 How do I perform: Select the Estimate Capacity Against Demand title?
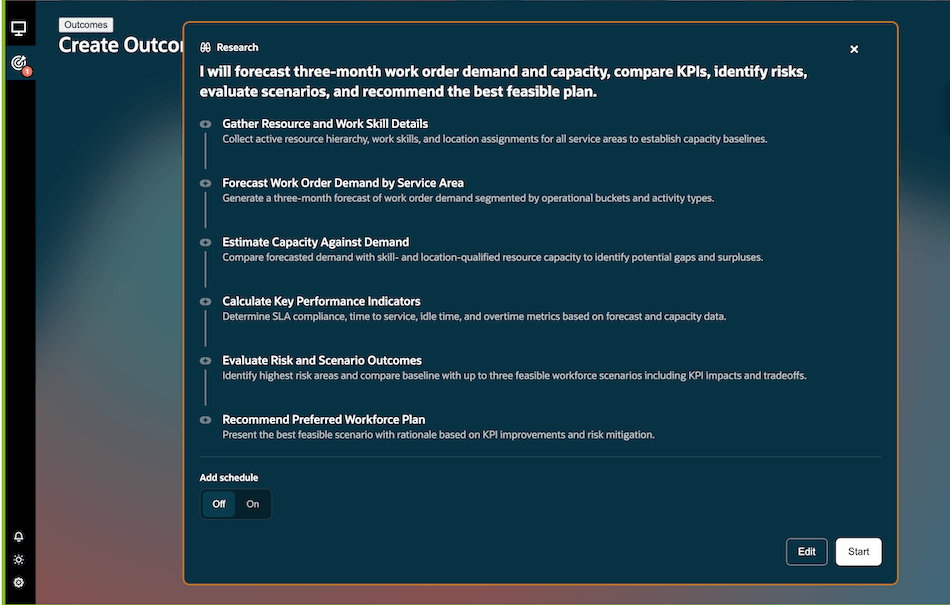316,242
